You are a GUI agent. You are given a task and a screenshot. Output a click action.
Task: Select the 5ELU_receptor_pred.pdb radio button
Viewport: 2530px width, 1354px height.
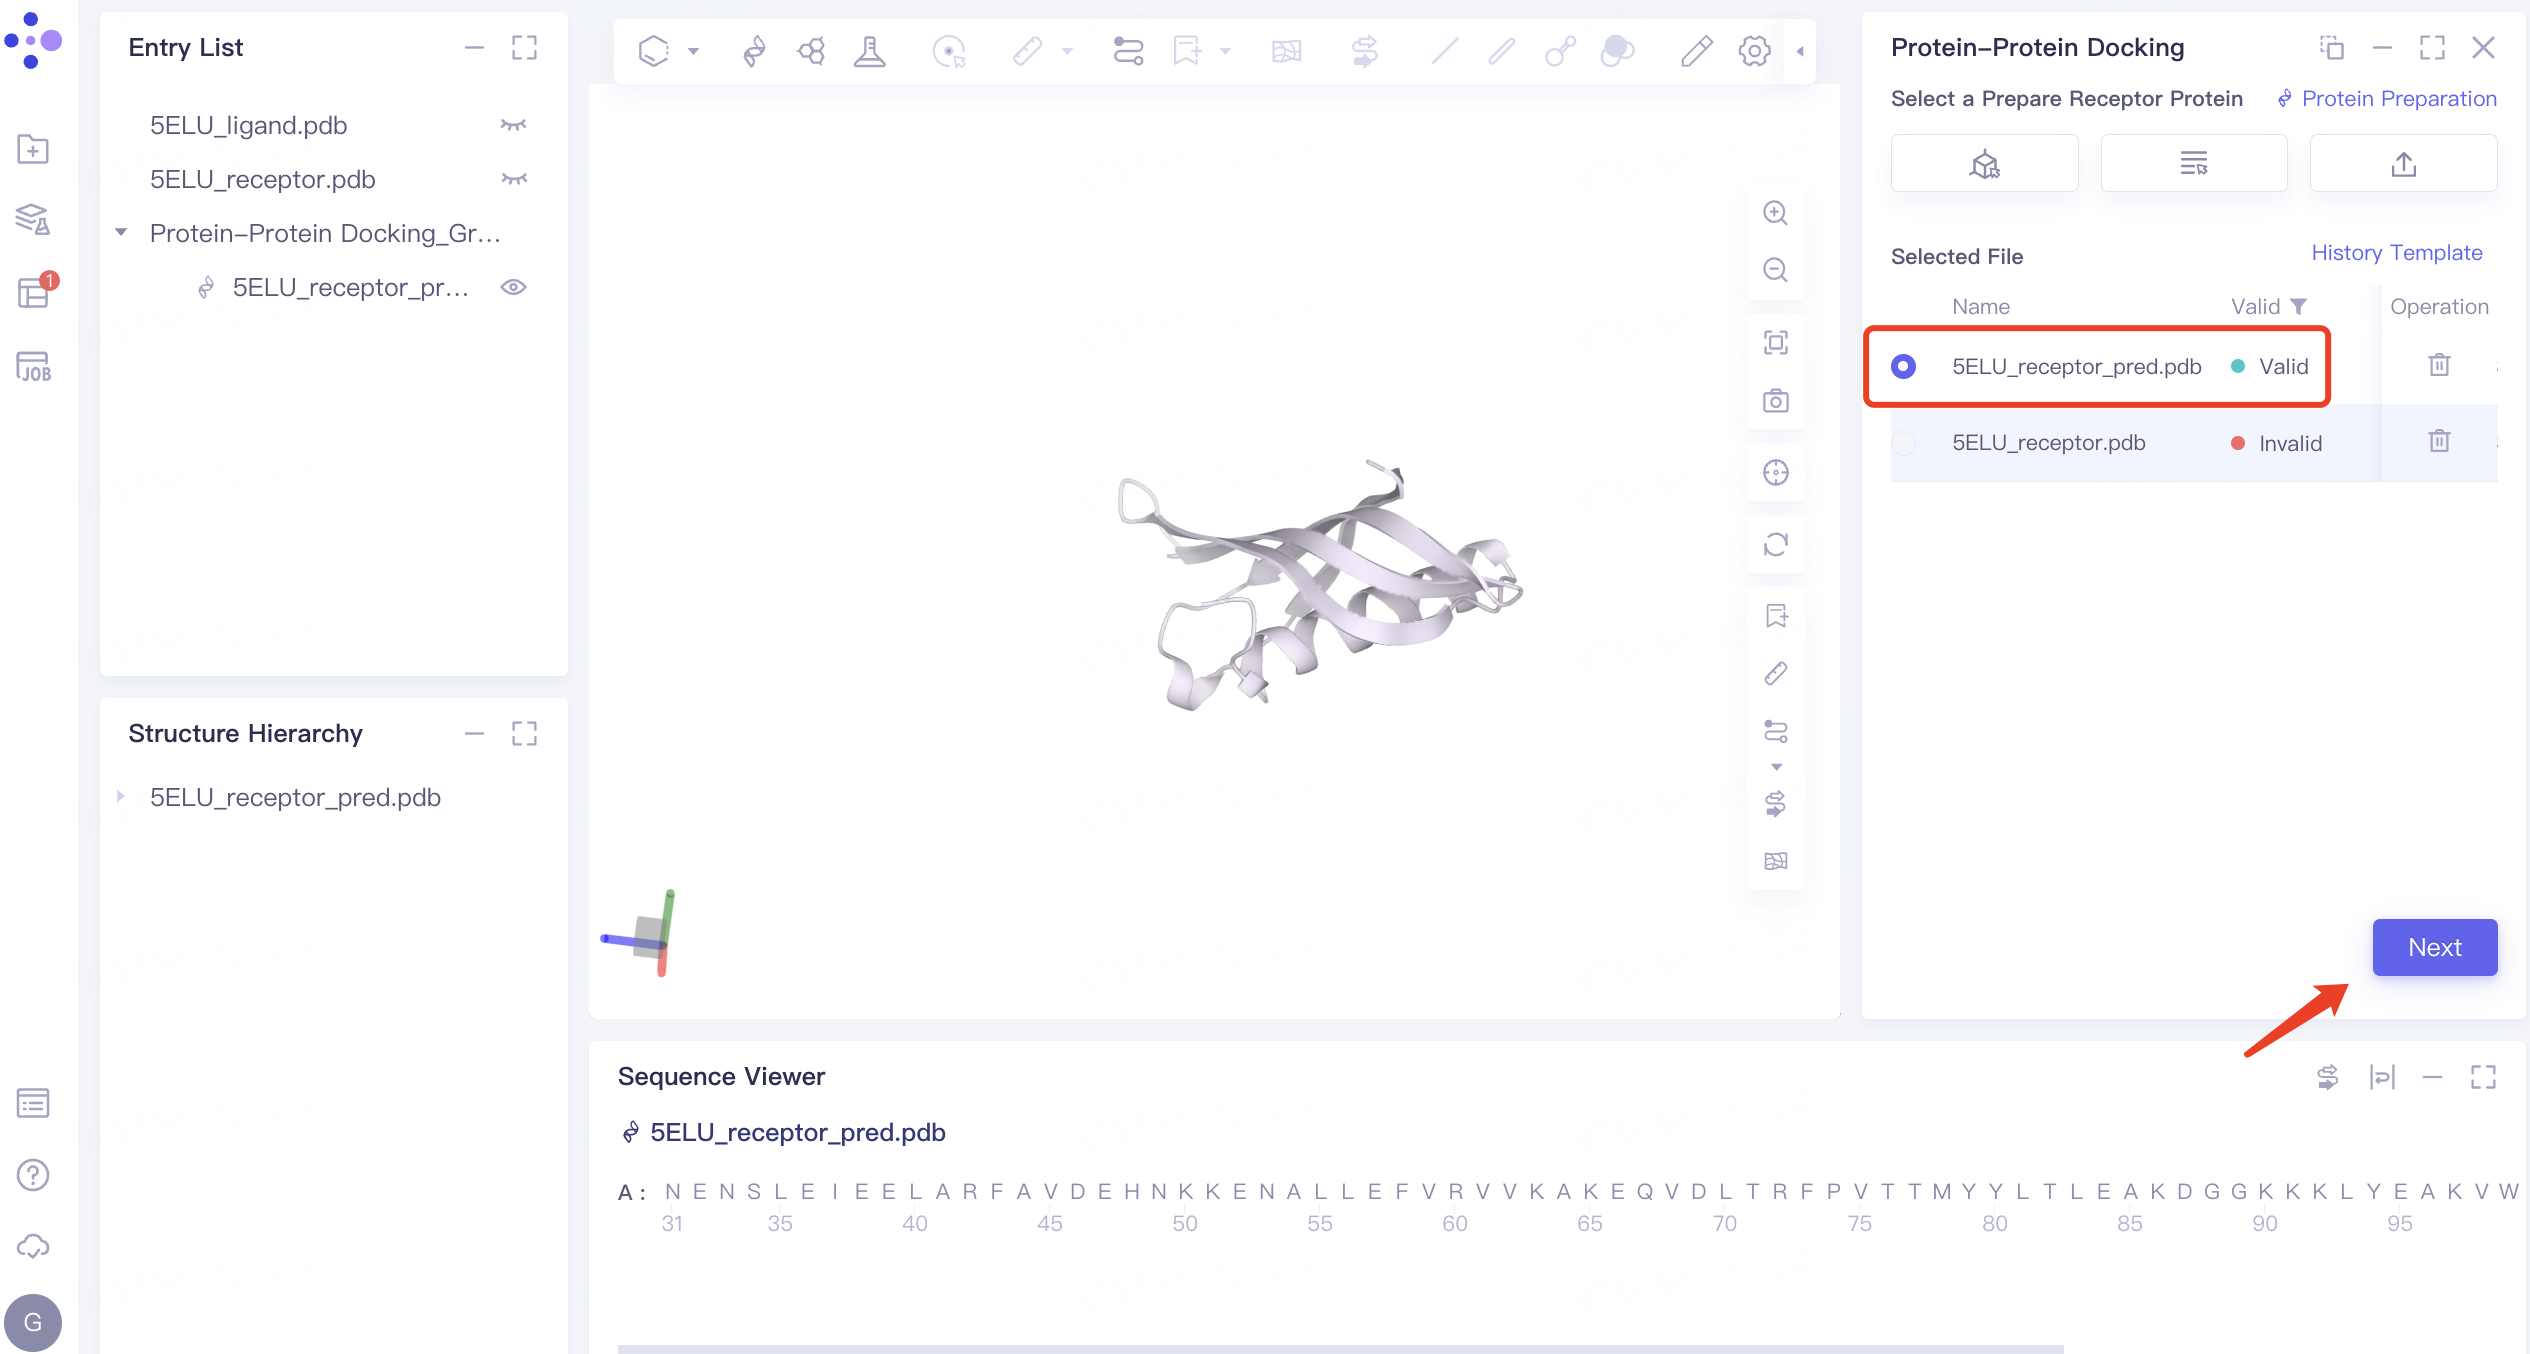[1903, 366]
